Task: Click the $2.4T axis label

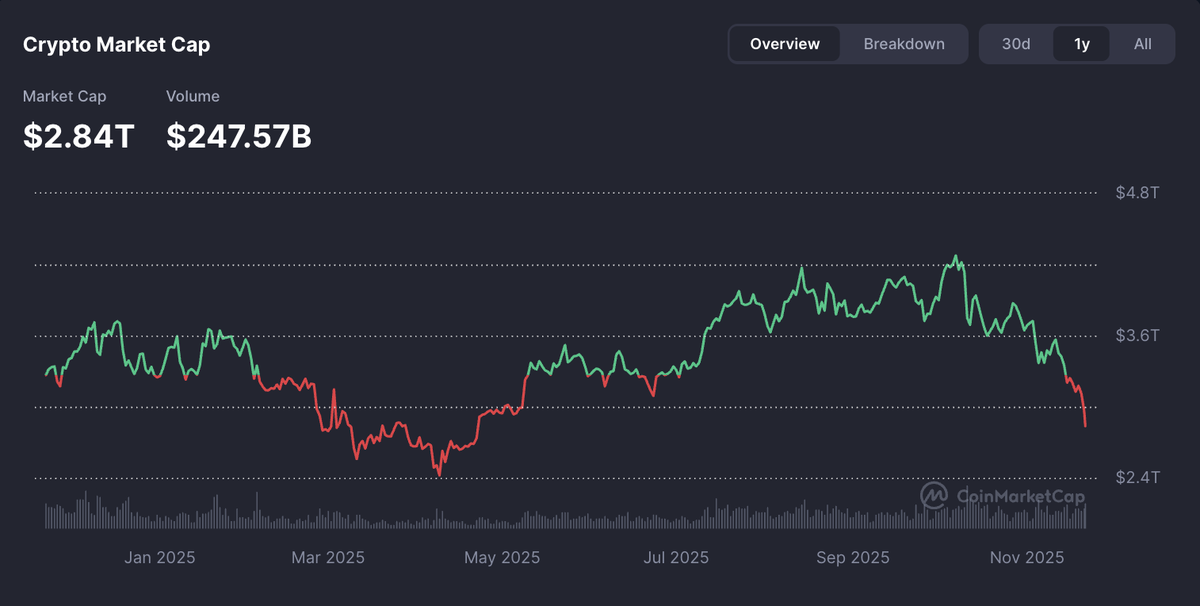Action: tap(1137, 477)
